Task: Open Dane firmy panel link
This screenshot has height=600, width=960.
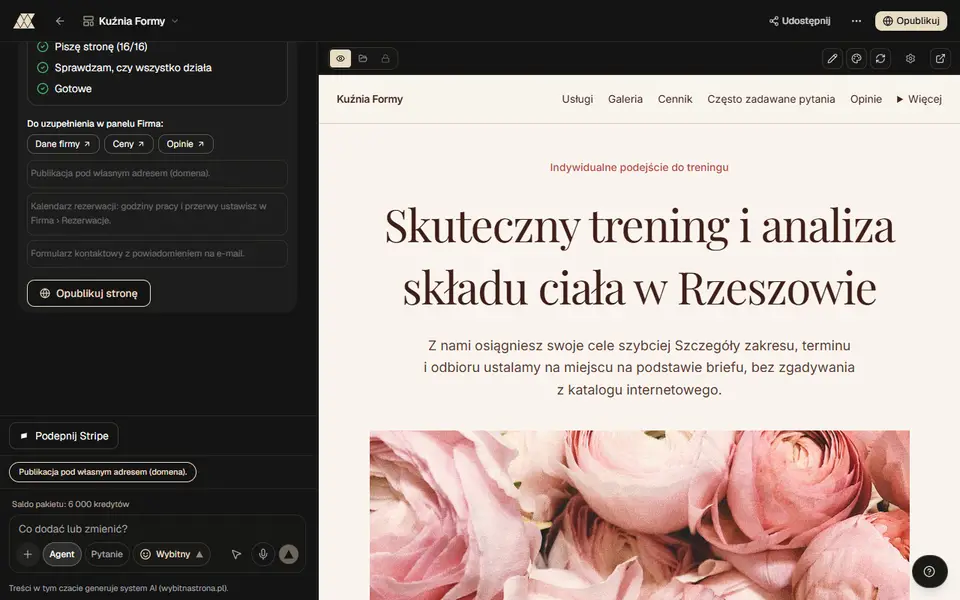Action: [63, 144]
